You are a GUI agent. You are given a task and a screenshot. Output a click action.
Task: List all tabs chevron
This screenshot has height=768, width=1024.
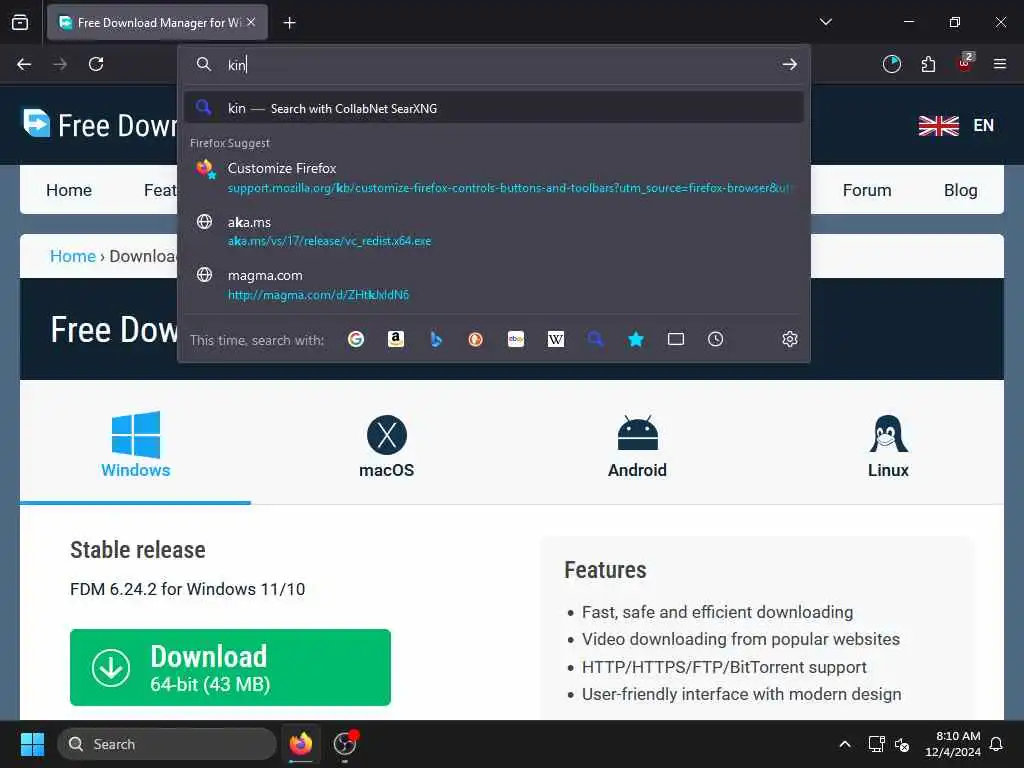coord(825,22)
